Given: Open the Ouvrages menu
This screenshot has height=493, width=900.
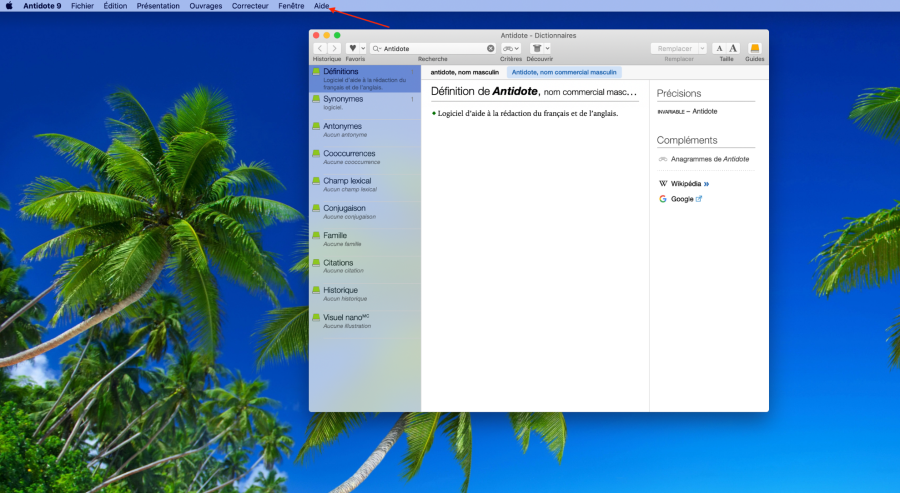Looking at the screenshot, I should pos(205,6).
